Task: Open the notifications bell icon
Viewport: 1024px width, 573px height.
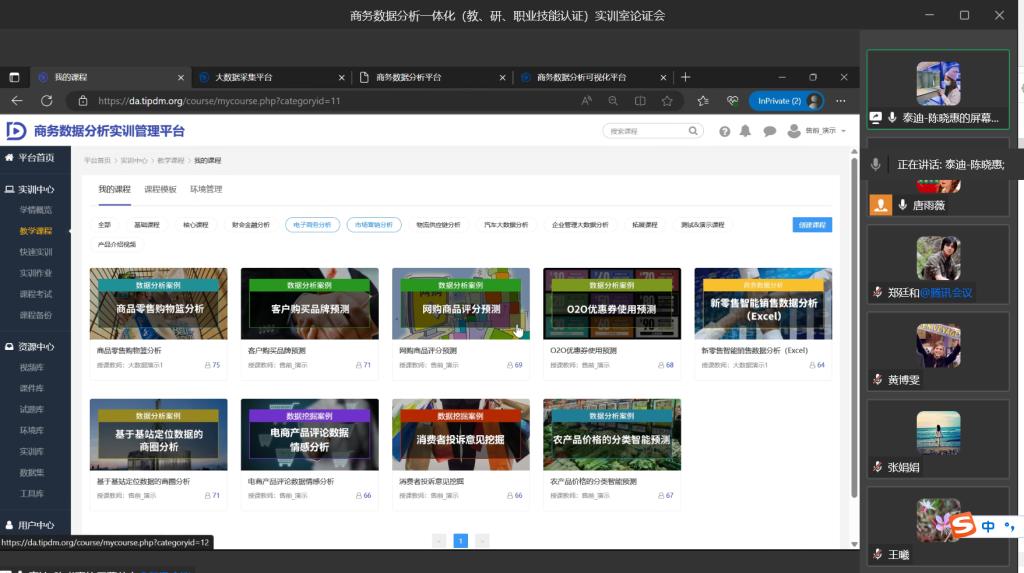Action: pos(747,131)
